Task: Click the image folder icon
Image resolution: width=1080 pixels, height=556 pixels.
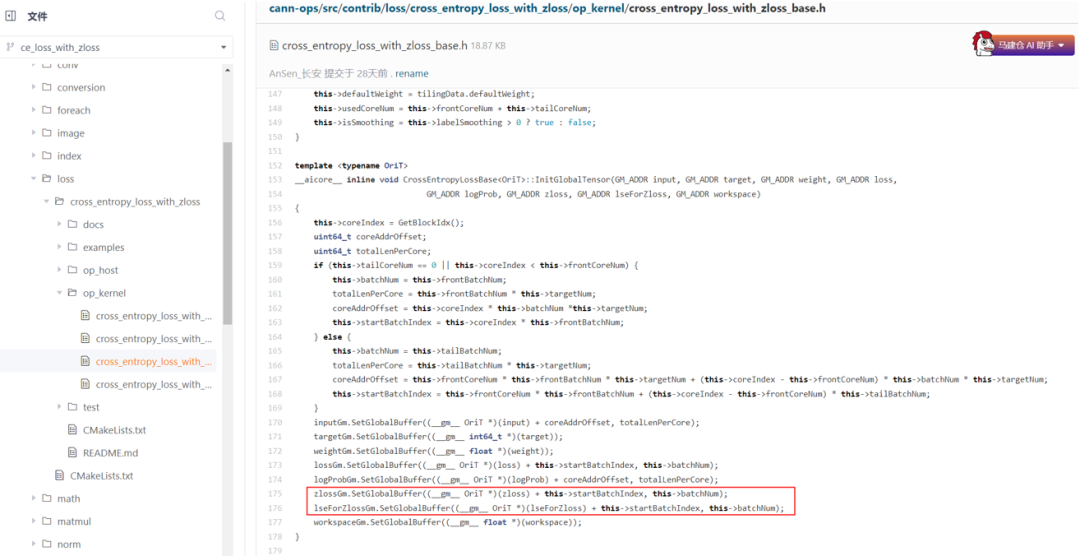Action: [47, 133]
